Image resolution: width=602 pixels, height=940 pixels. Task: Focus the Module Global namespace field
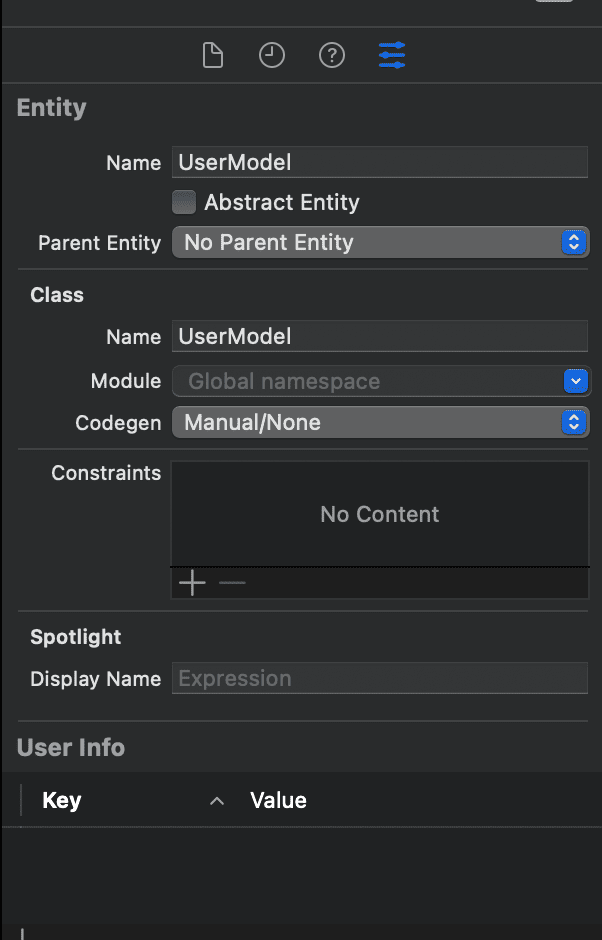click(x=367, y=381)
